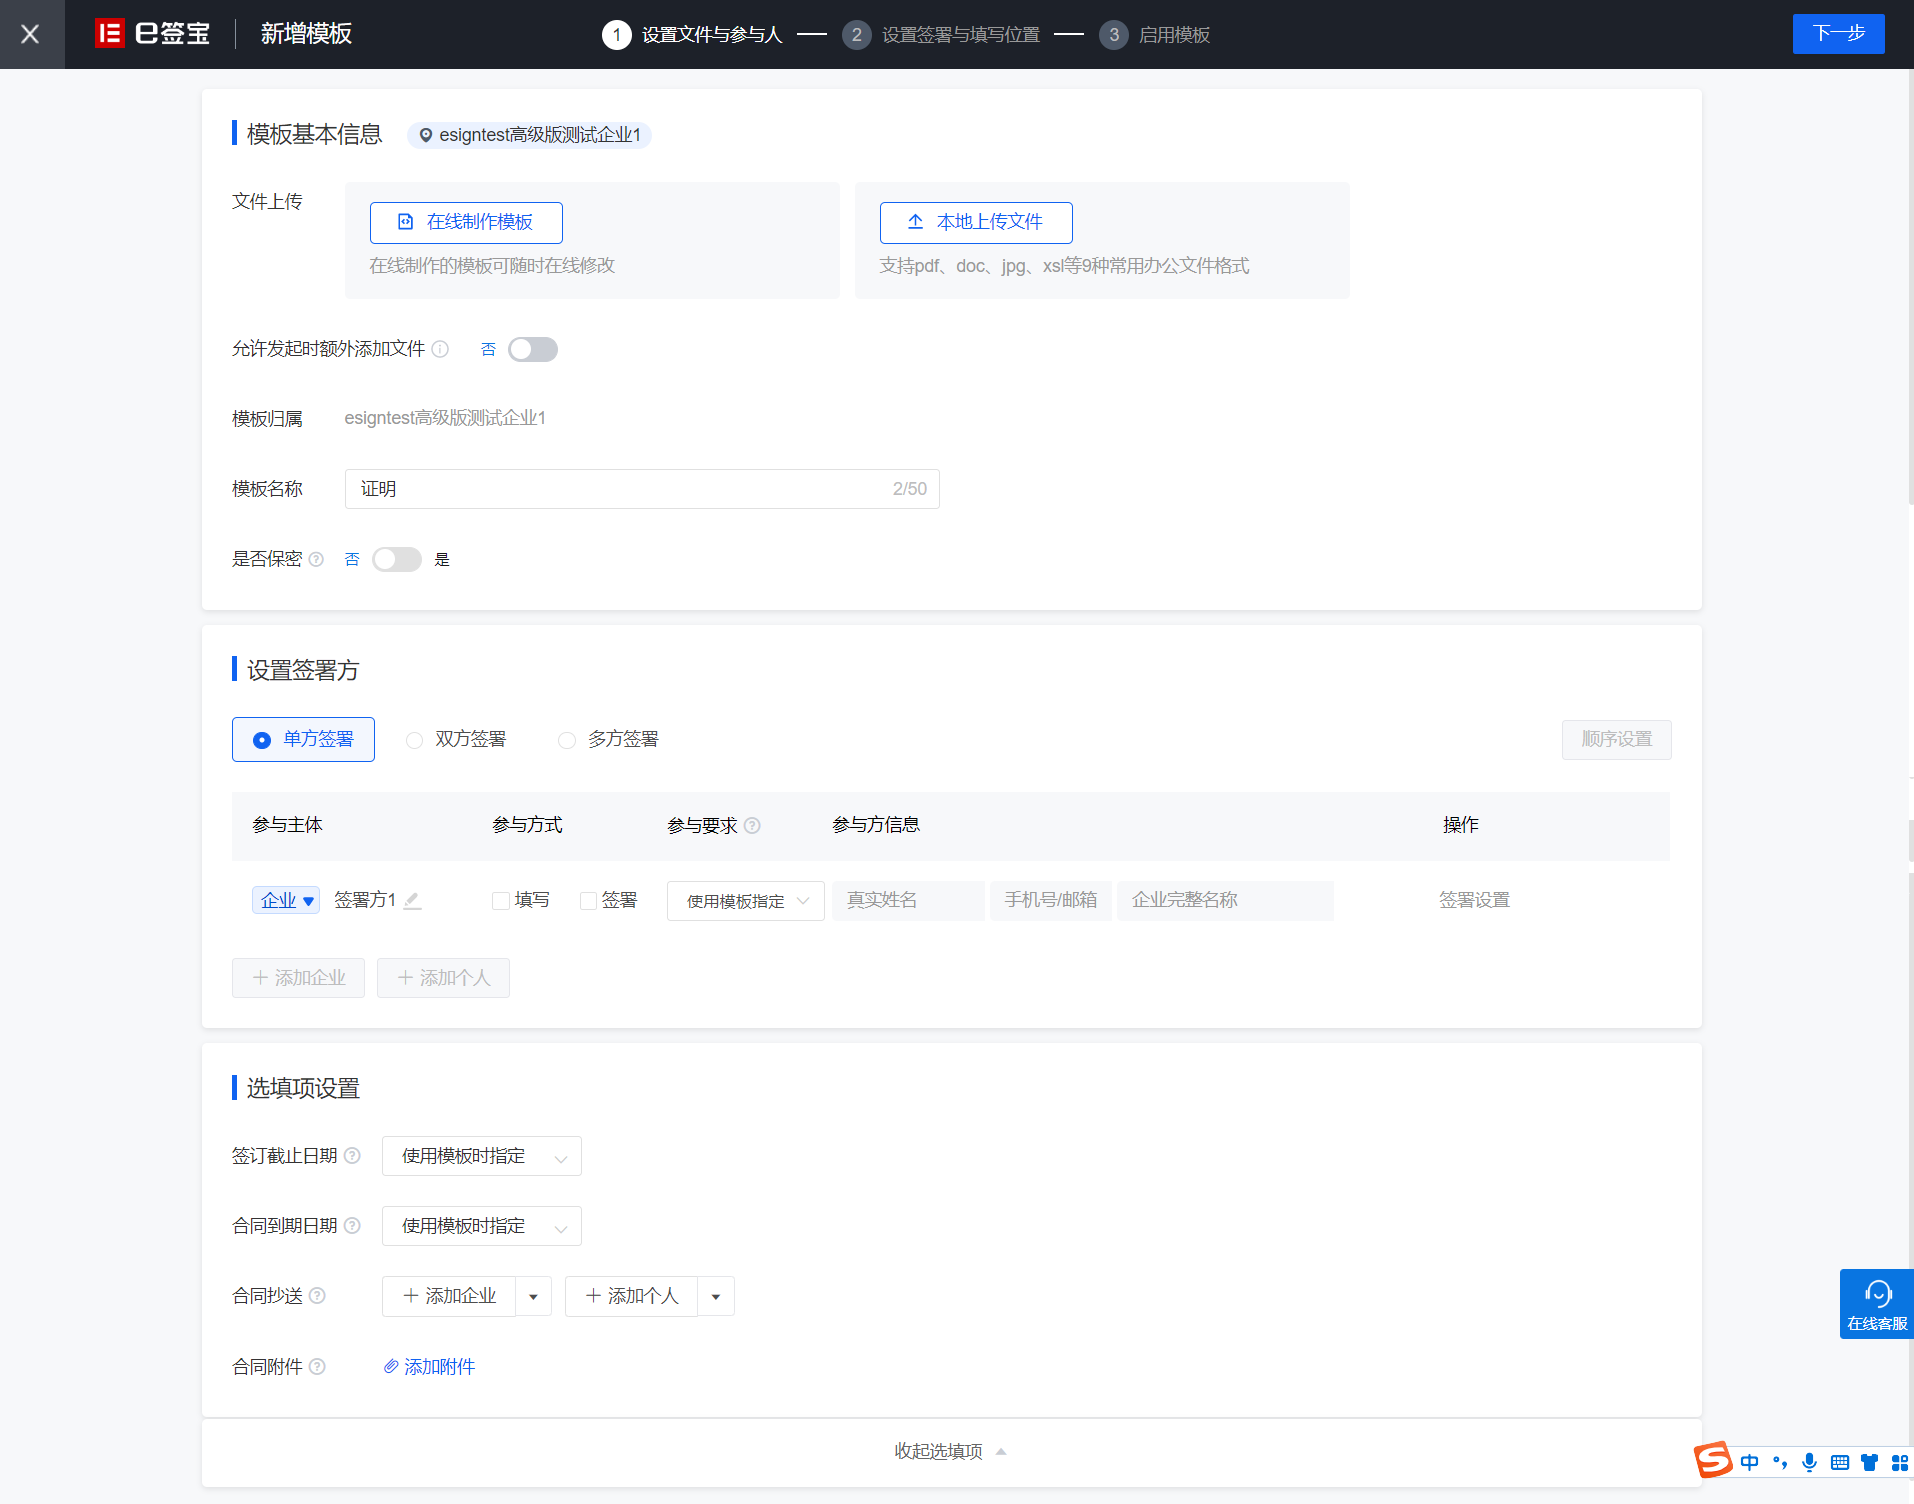The image size is (1914, 1504).
Task: Click 添加企业 in 合同抄送 row
Action: pos(449,1296)
